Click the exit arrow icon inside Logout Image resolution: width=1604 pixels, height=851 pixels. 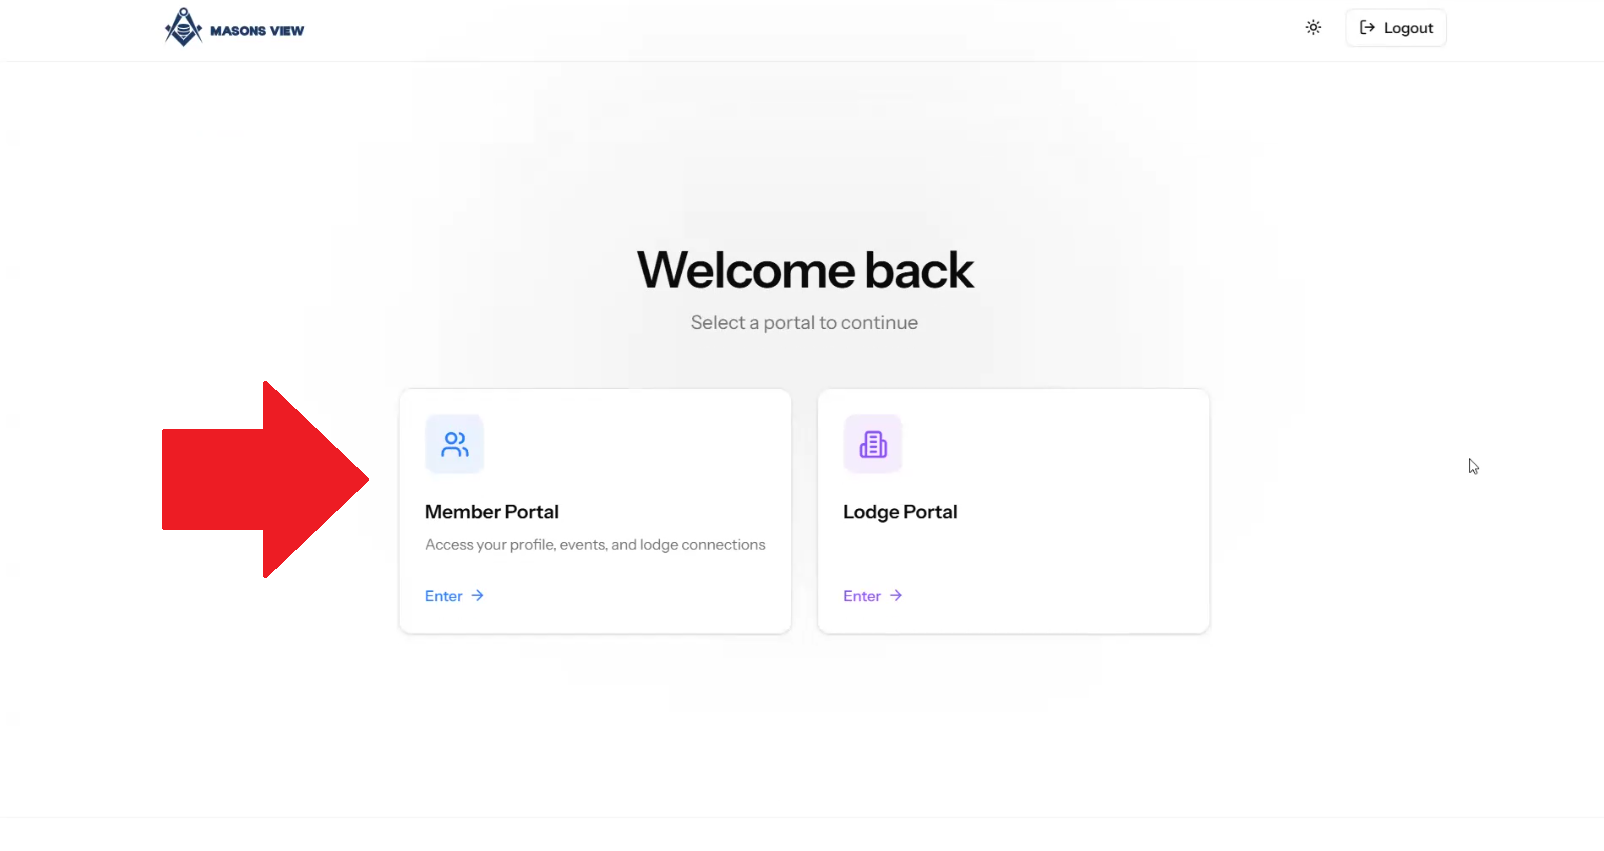1367,28
